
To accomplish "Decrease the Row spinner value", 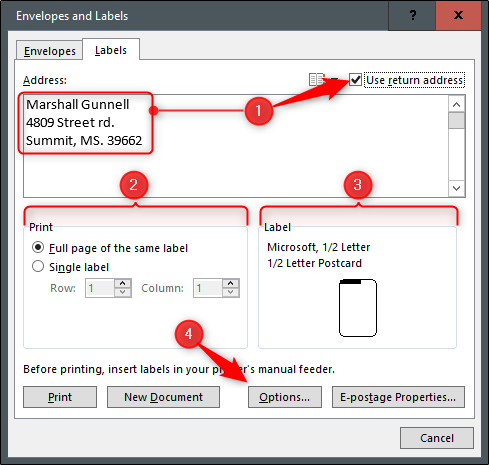I will [x=123, y=292].
